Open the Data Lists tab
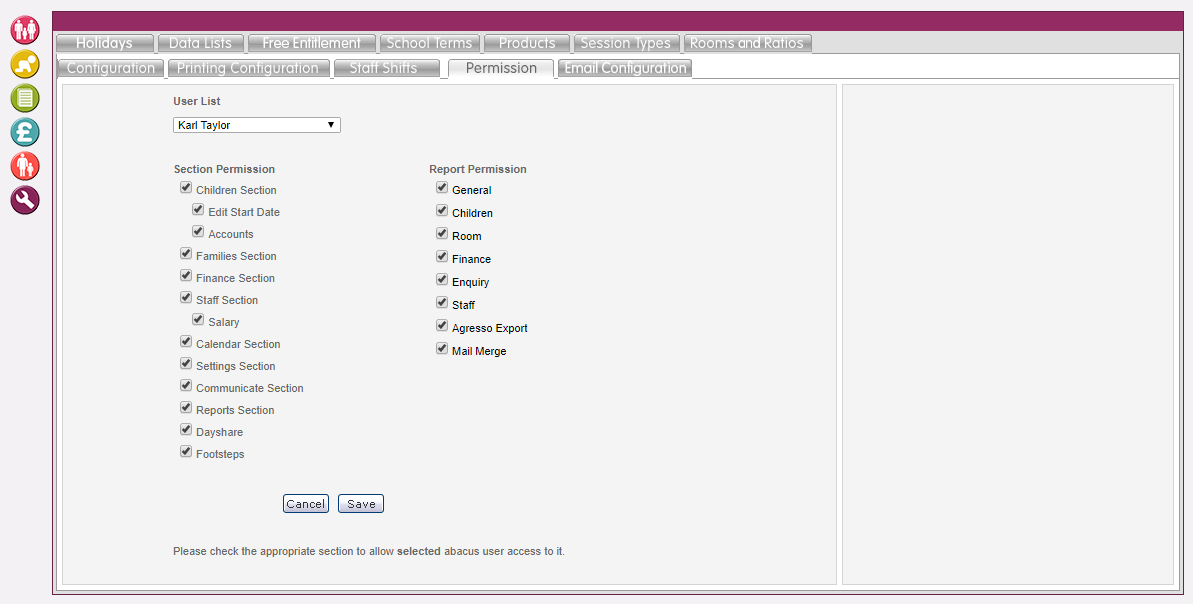1193x604 pixels. coord(200,43)
